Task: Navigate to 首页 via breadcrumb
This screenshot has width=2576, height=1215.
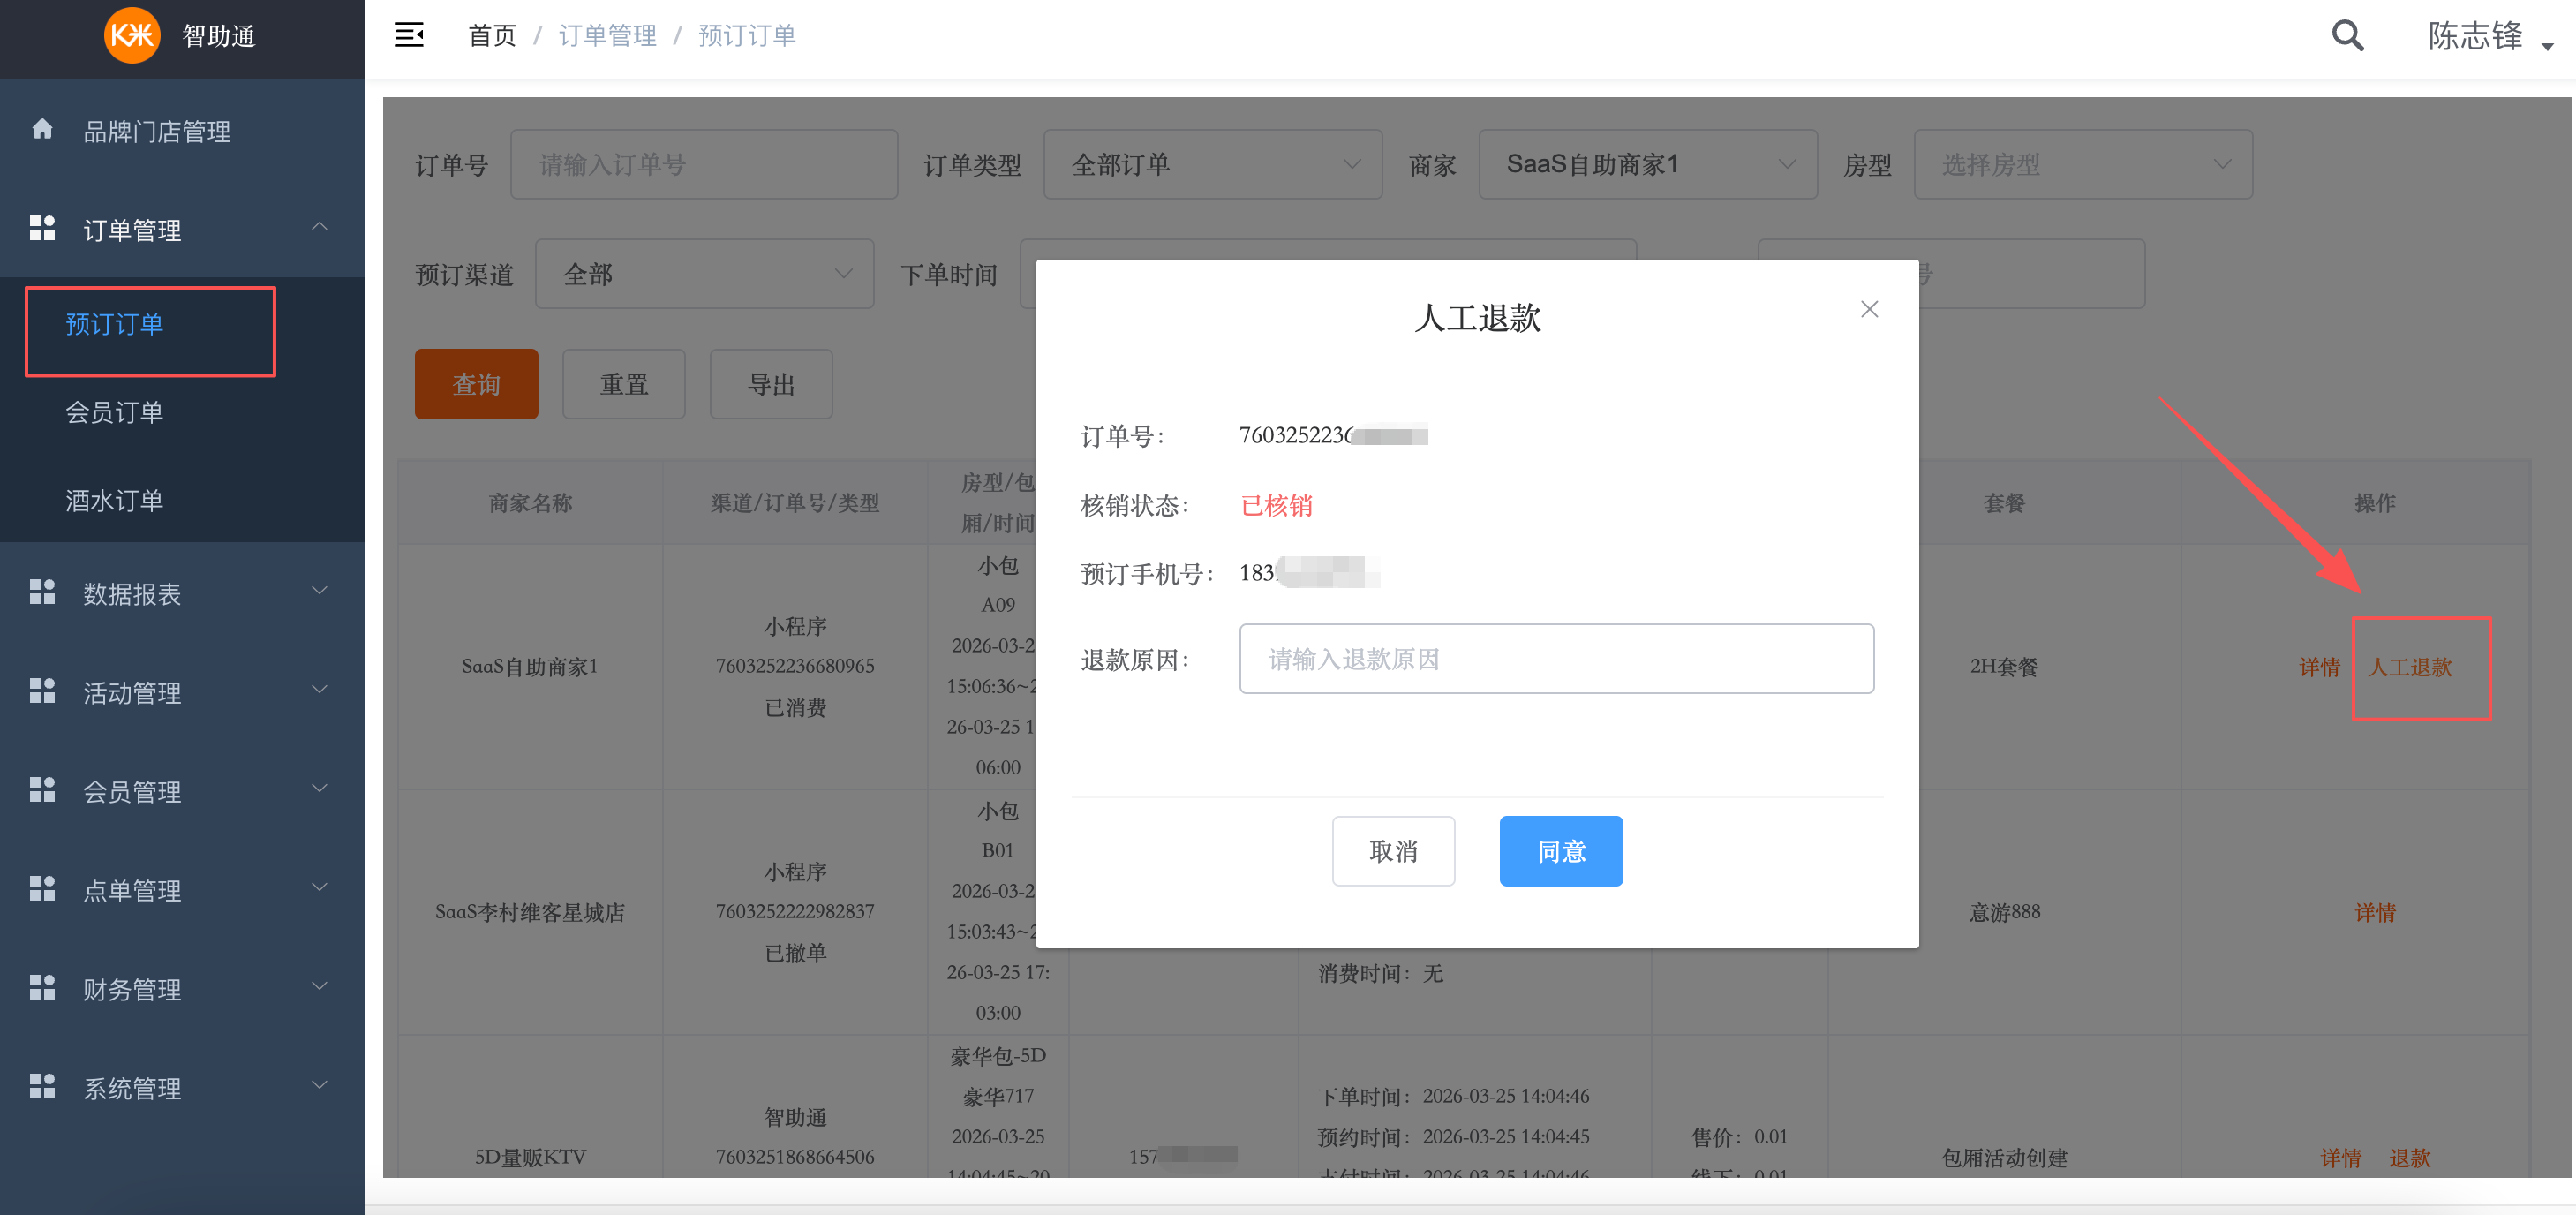Action: (x=491, y=34)
